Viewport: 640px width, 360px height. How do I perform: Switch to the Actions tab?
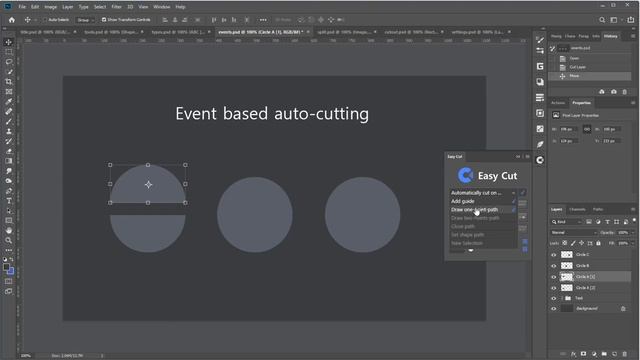558,103
